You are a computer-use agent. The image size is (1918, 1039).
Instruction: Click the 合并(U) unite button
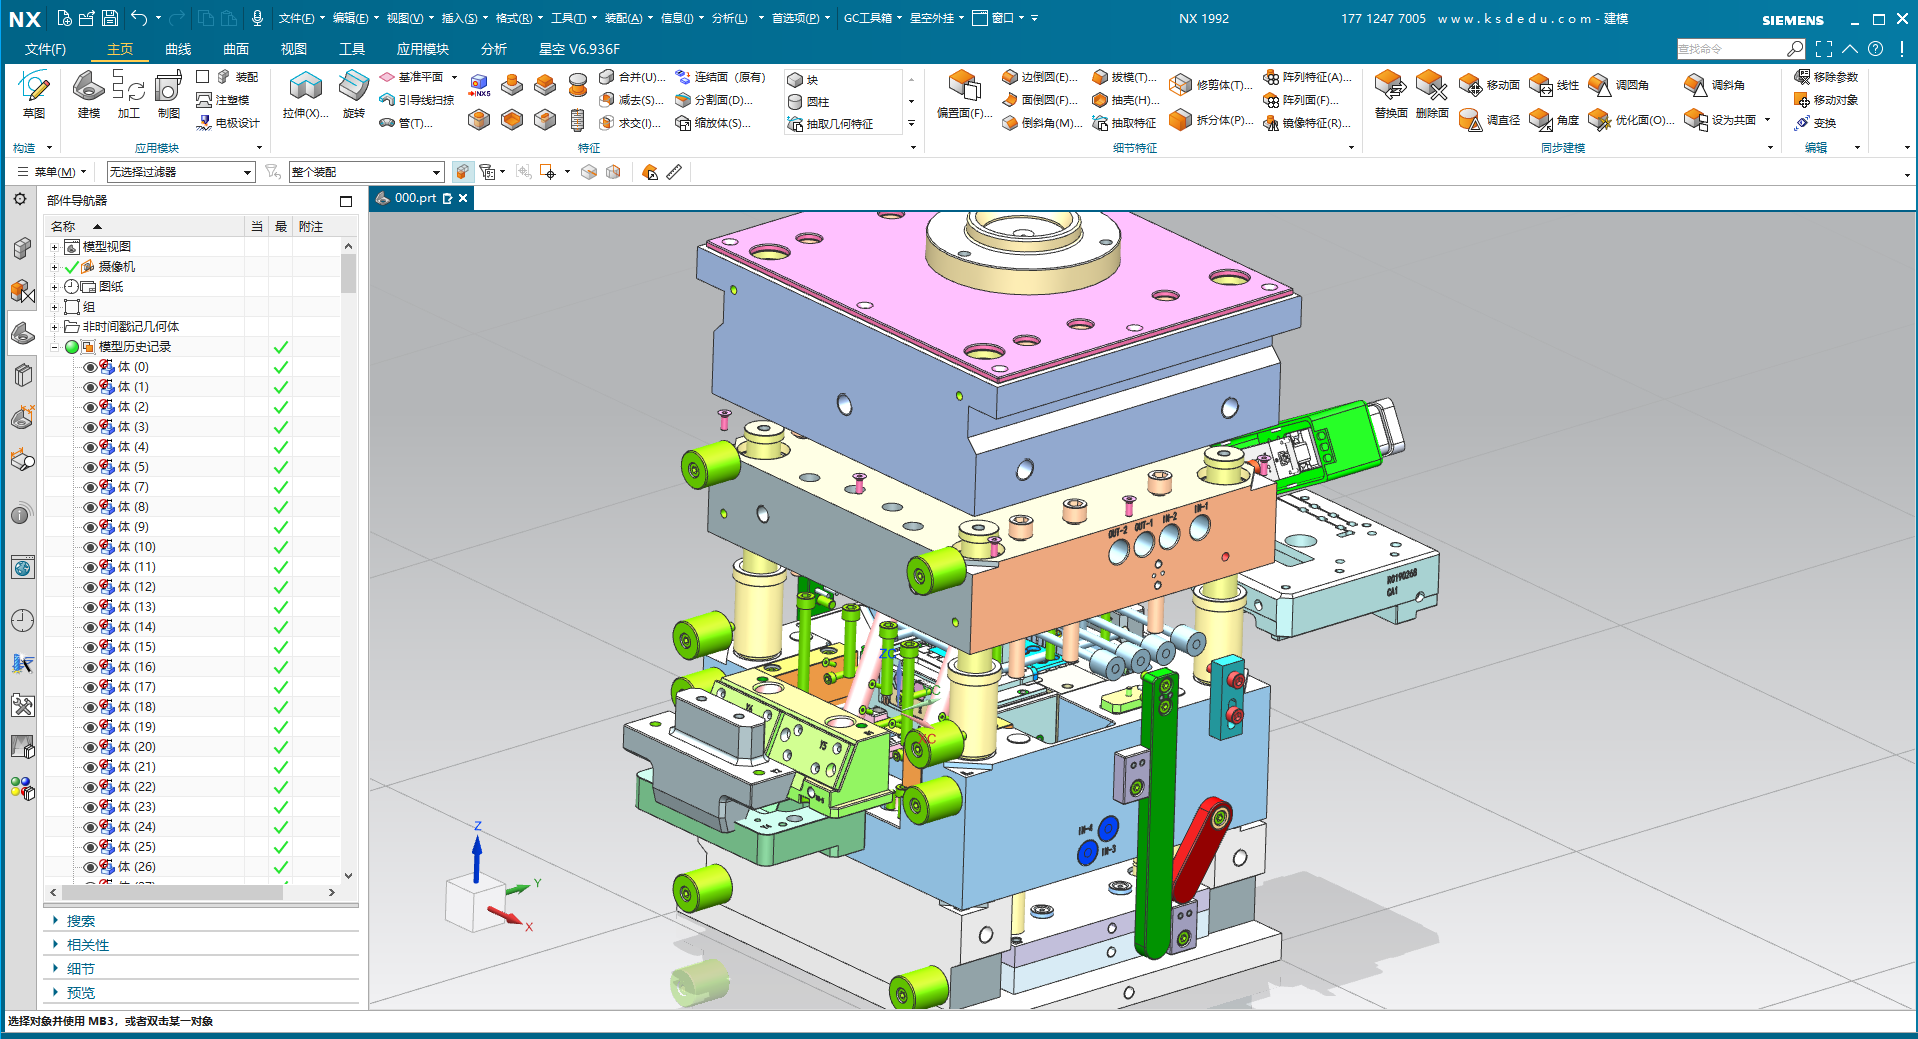click(631, 77)
